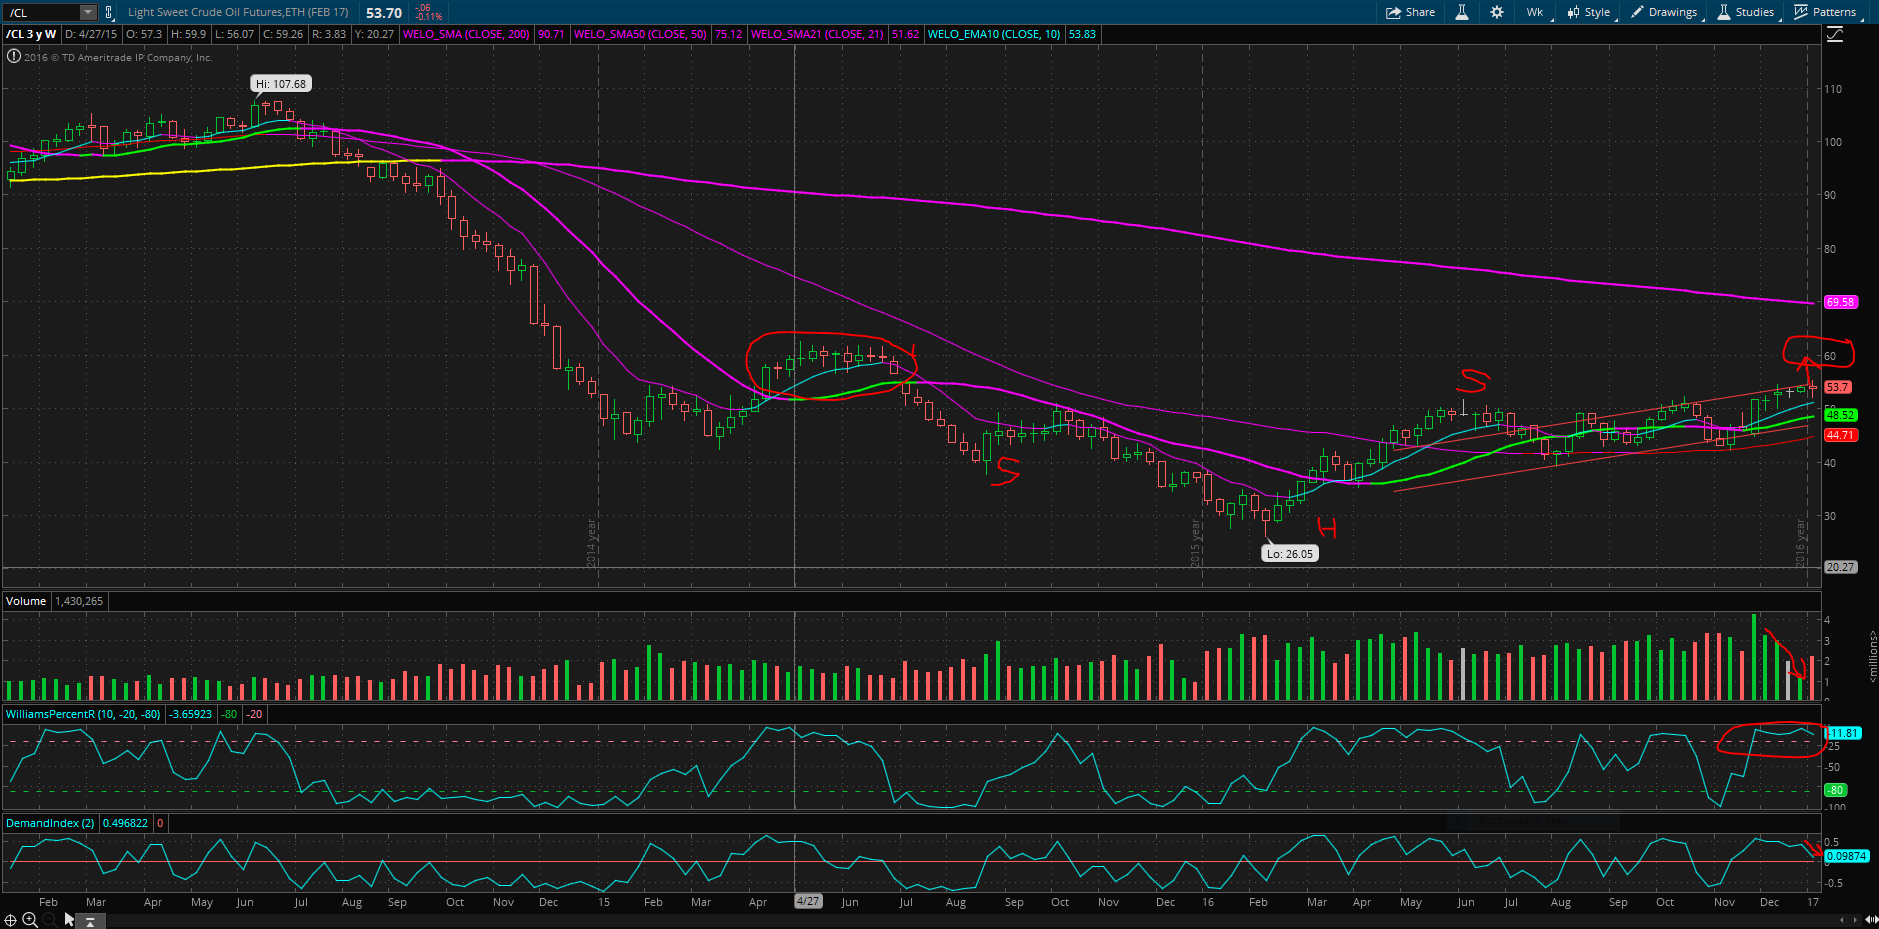Select the WELO_SMA (CLOSE, 200) study label
This screenshot has width=1879, height=929.
[466, 34]
